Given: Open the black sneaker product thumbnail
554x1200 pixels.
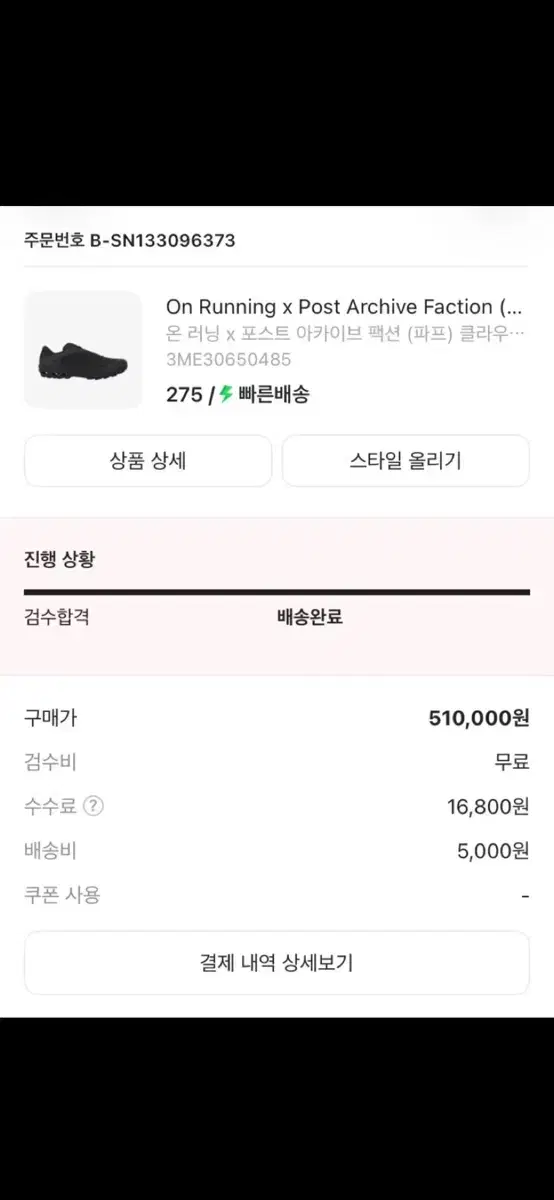Looking at the screenshot, I should coord(83,350).
